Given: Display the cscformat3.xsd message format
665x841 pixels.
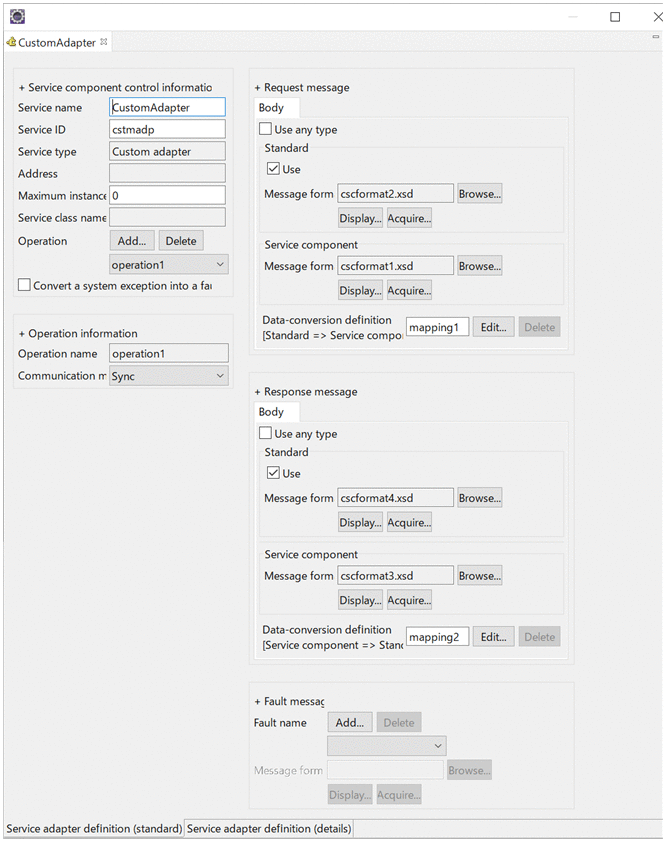Looking at the screenshot, I should point(360,600).
